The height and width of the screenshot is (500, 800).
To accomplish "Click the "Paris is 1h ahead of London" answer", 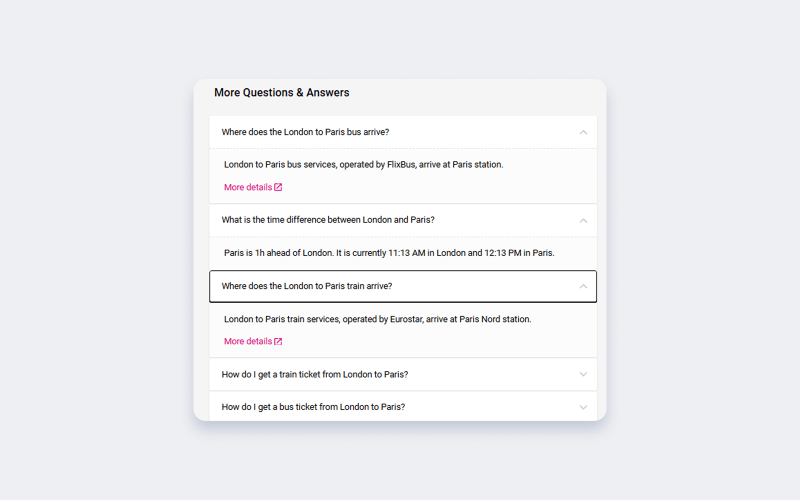I will pos(278,253).
